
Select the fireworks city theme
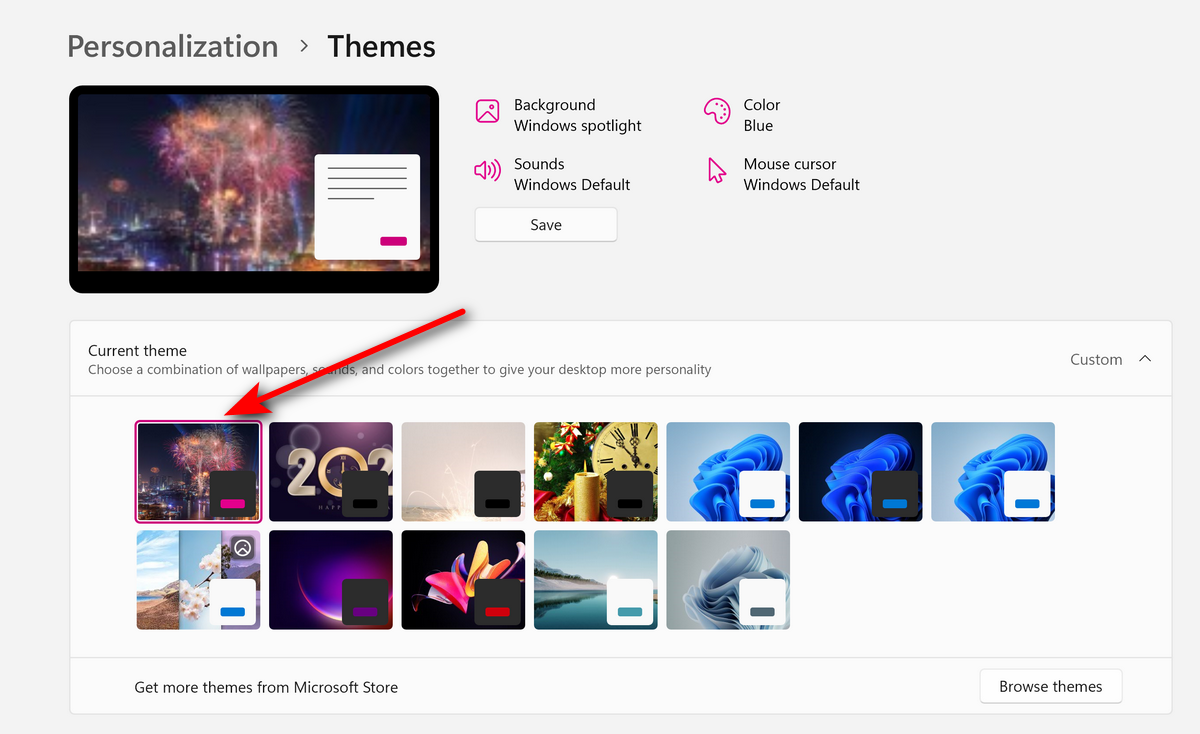(x=198, y=472)
